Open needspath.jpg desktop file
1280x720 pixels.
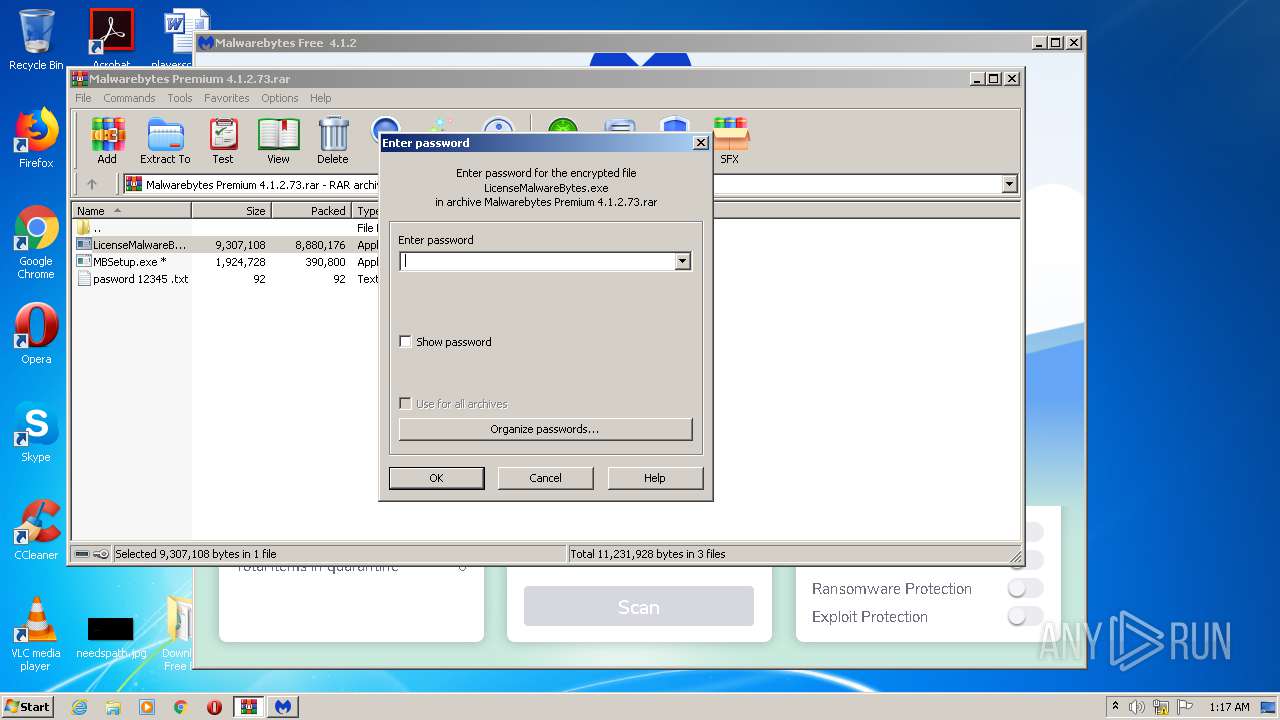(111, 637)
